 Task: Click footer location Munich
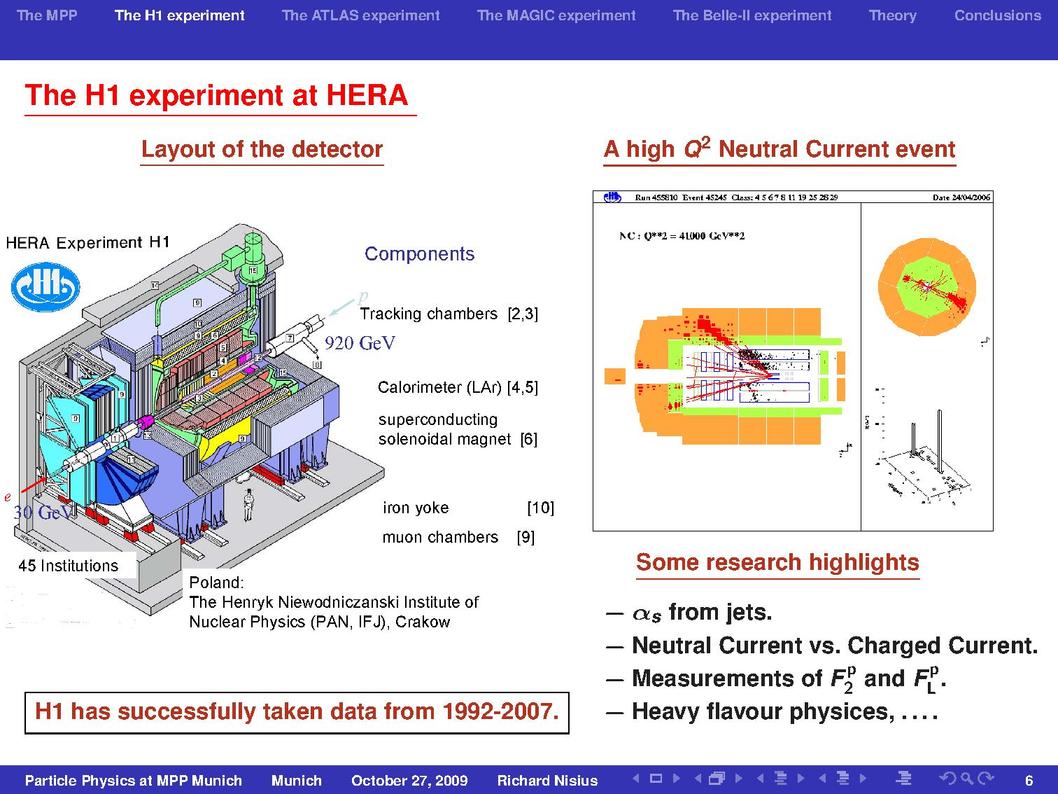point(296,781)
